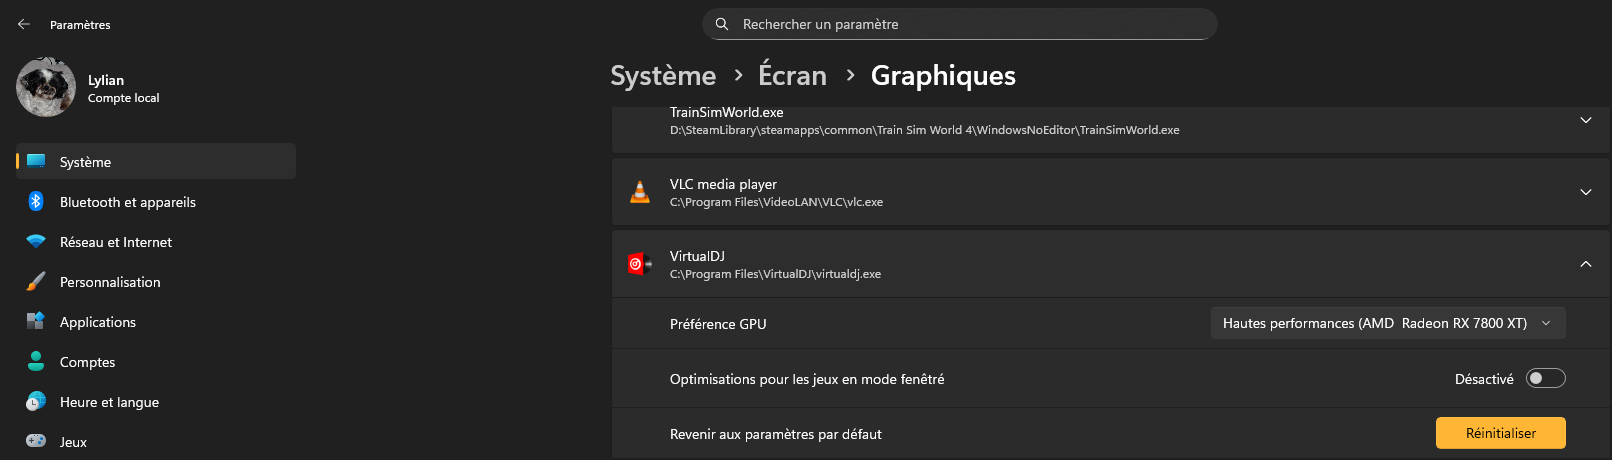The height and width of the screenshot is (460, 1612).
Task: Enable window-mode game optimizations toggle
Action: click(x=1545, y=379)
